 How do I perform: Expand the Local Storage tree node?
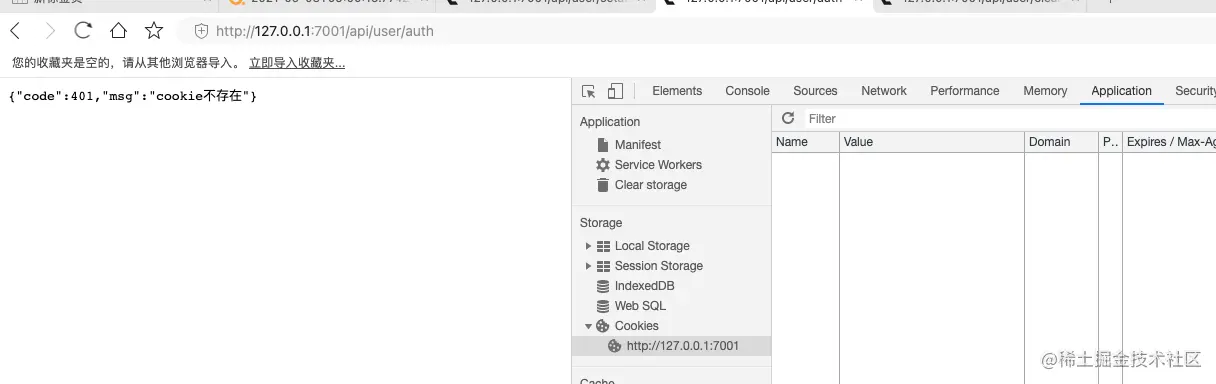588,246
